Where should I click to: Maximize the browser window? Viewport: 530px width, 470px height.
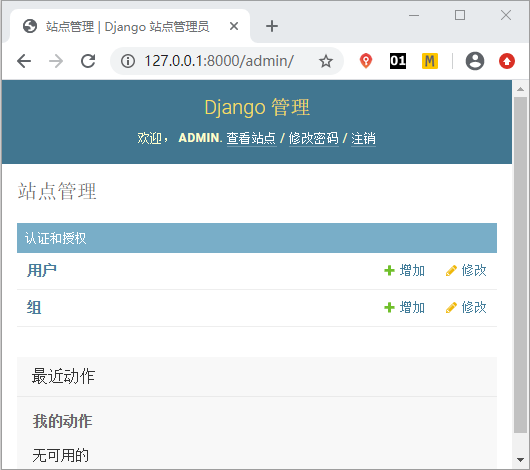[x=460, y=15]
